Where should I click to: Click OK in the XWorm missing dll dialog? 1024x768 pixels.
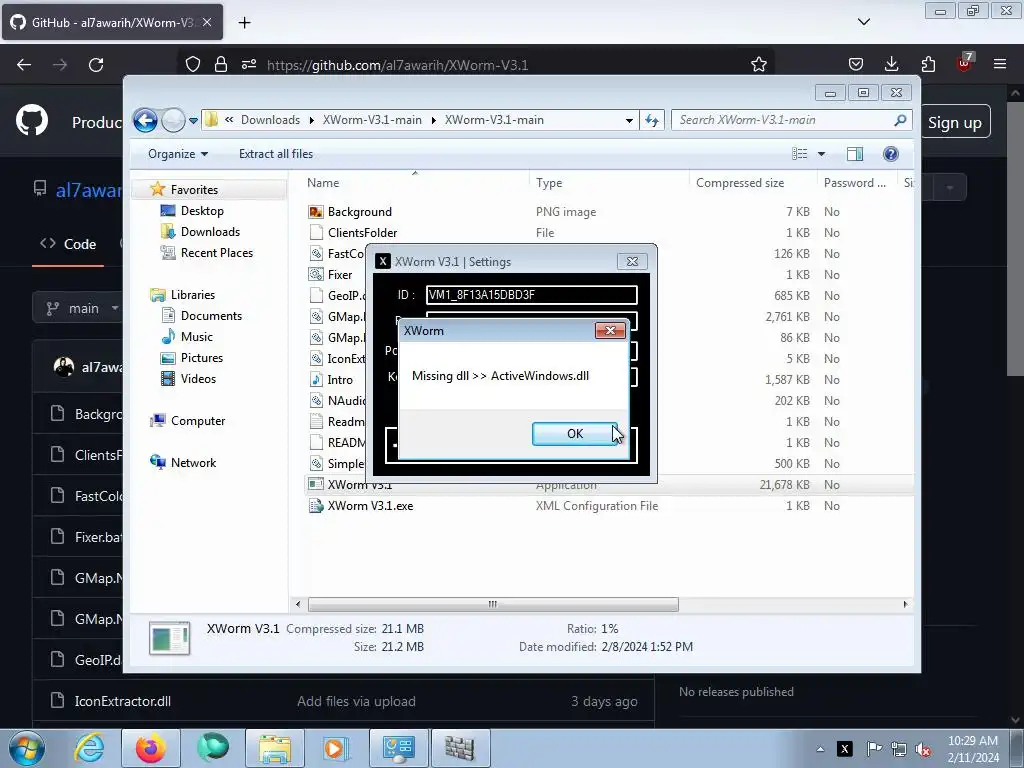[x=575, y=434]
